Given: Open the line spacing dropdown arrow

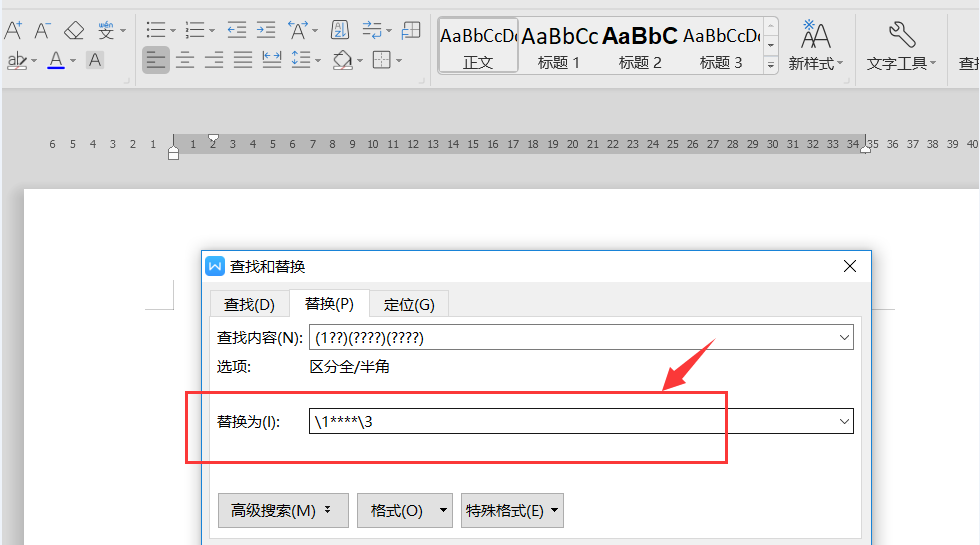Looking at the screenshot, I should (318, 61).
